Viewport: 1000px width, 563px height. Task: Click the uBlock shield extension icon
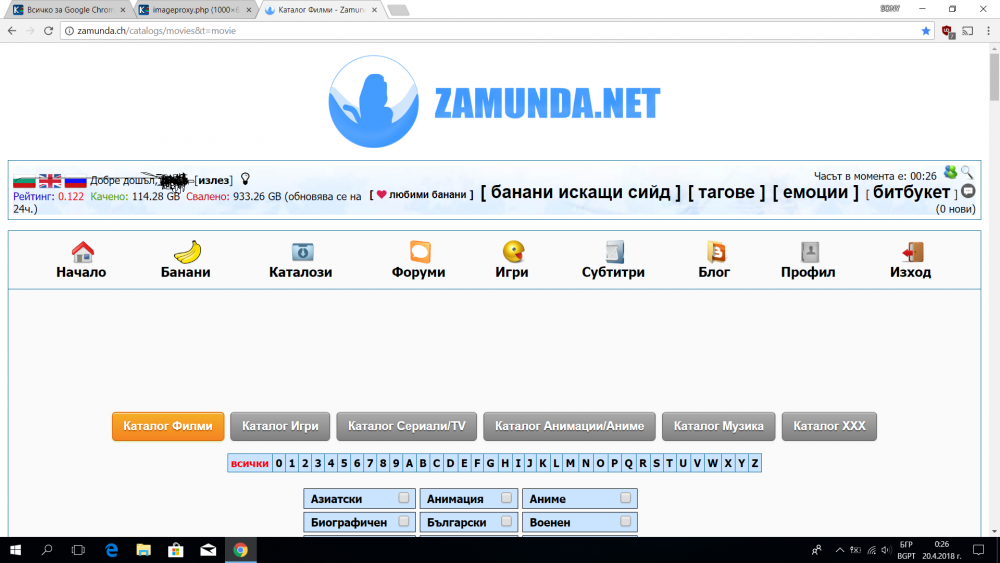click(x=948, y=31)
